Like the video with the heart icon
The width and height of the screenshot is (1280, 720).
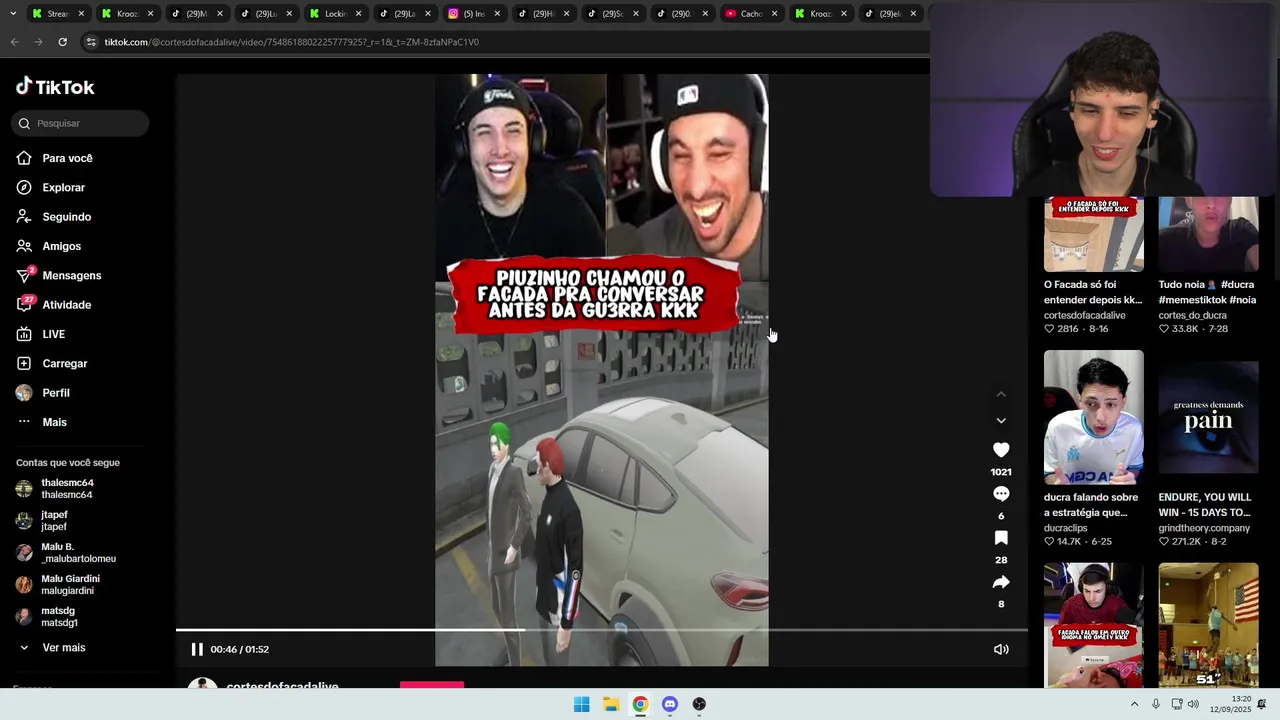tap(1001, 450)
